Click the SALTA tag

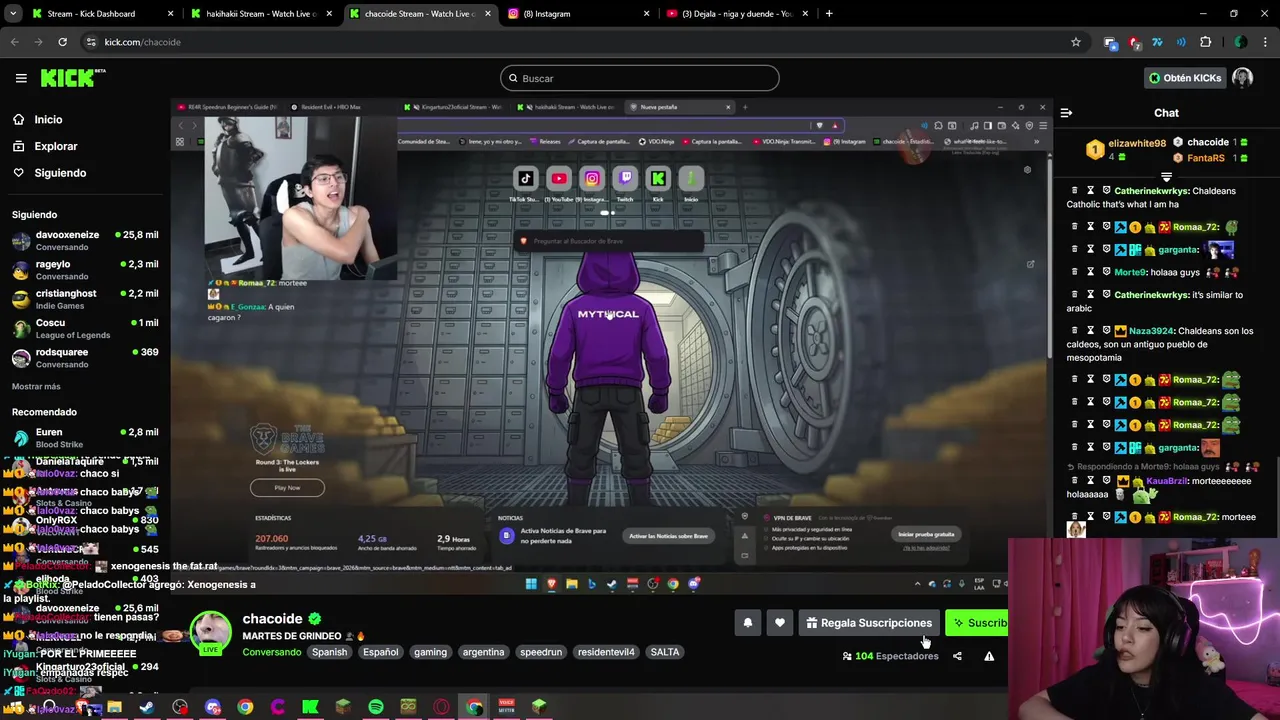click(x=665, y=652)
